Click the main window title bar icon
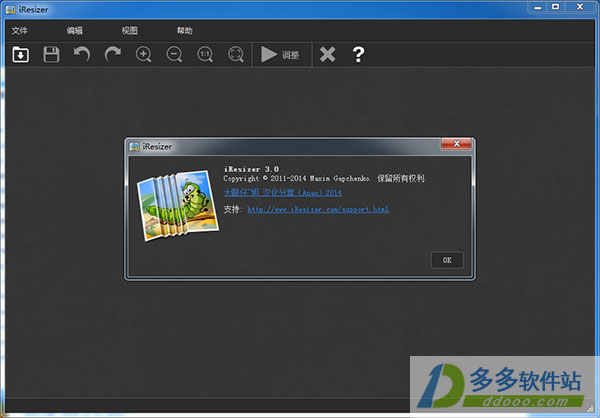 click(11, 10)
